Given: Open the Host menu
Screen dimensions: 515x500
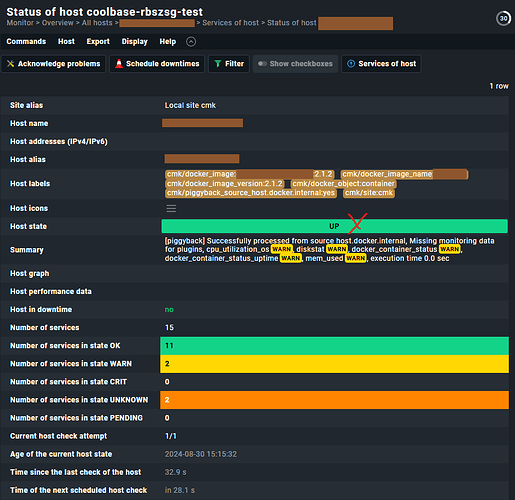Looking at the screenshot, I should tap(66, 42).
